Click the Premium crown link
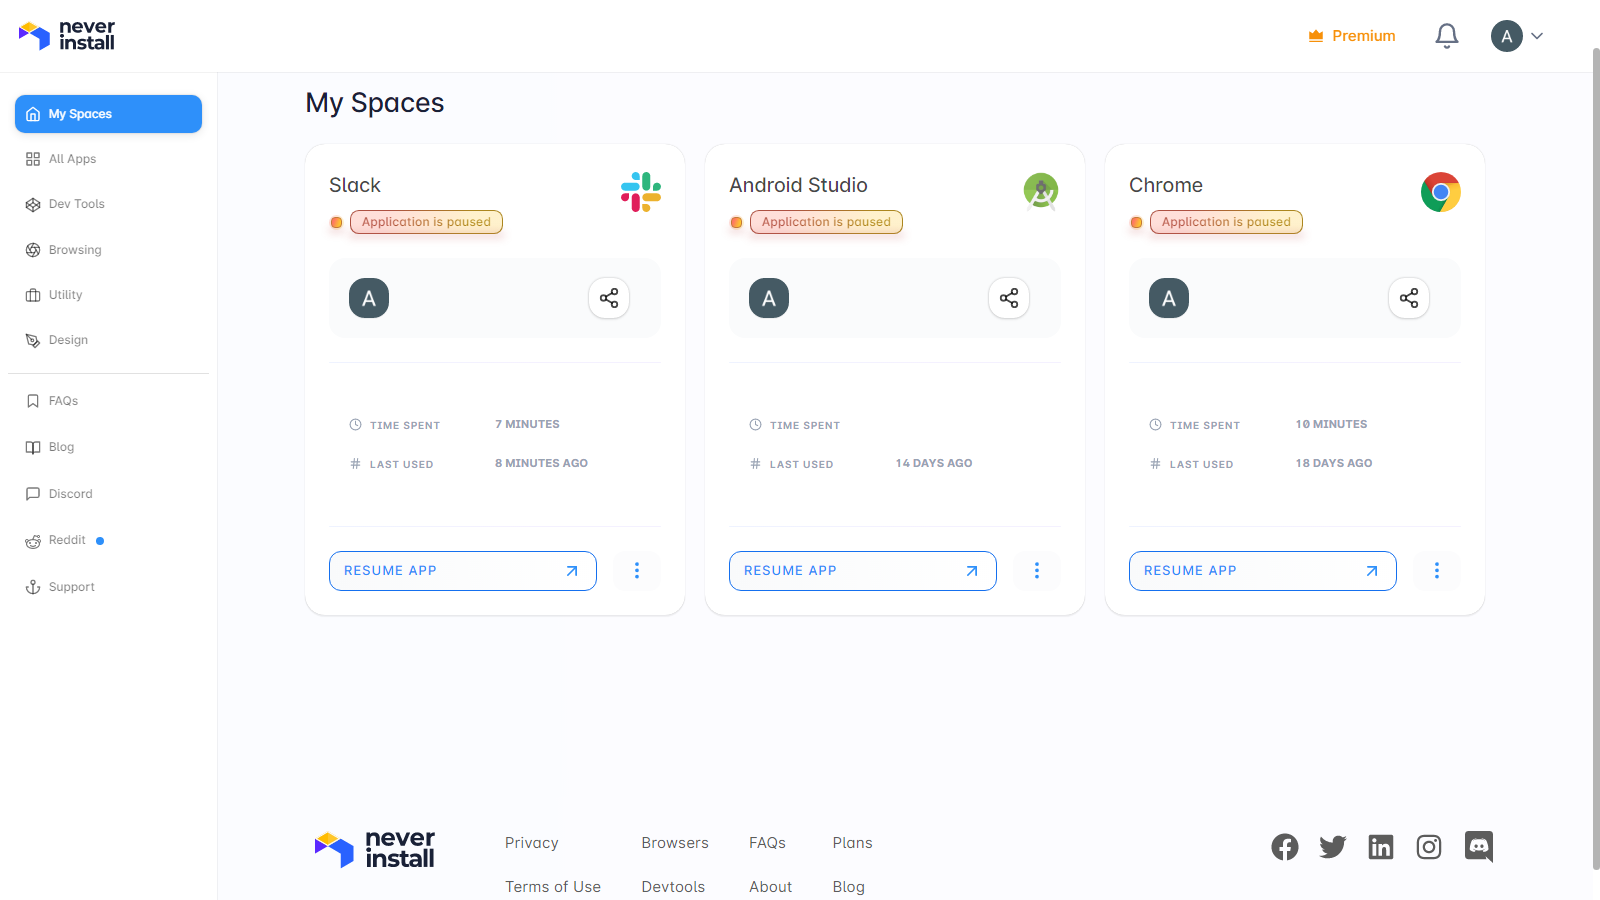1600x900 pixels. click(1352, 36)
